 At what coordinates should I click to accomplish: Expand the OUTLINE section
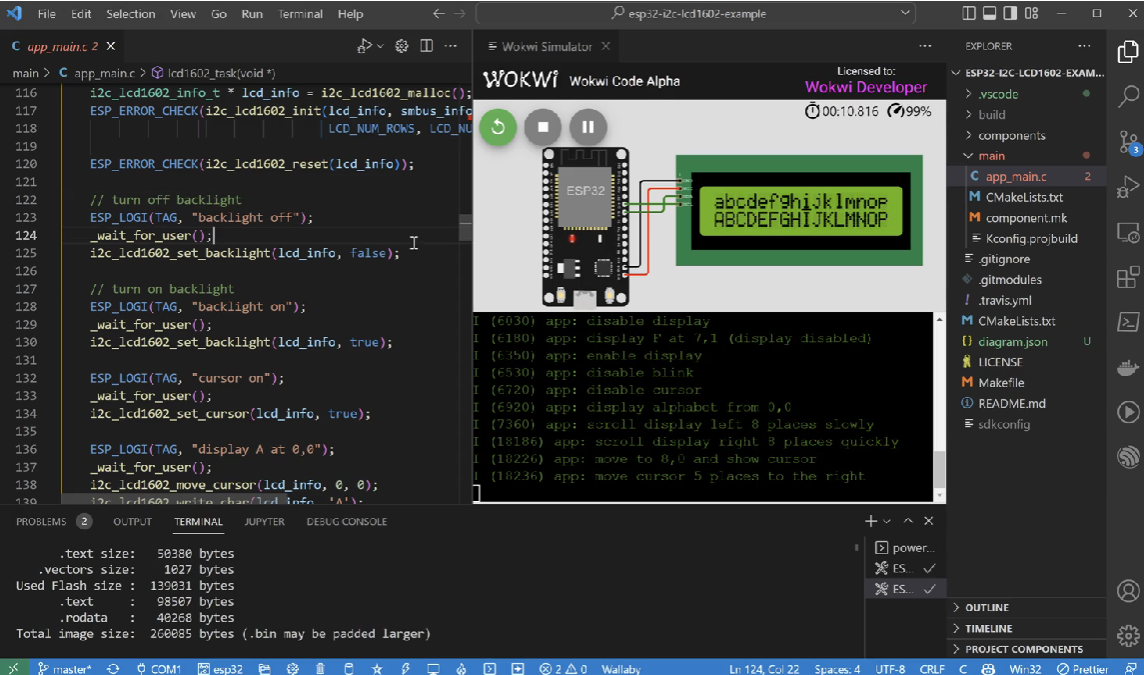pyautogui.click(x=987, y=608)
